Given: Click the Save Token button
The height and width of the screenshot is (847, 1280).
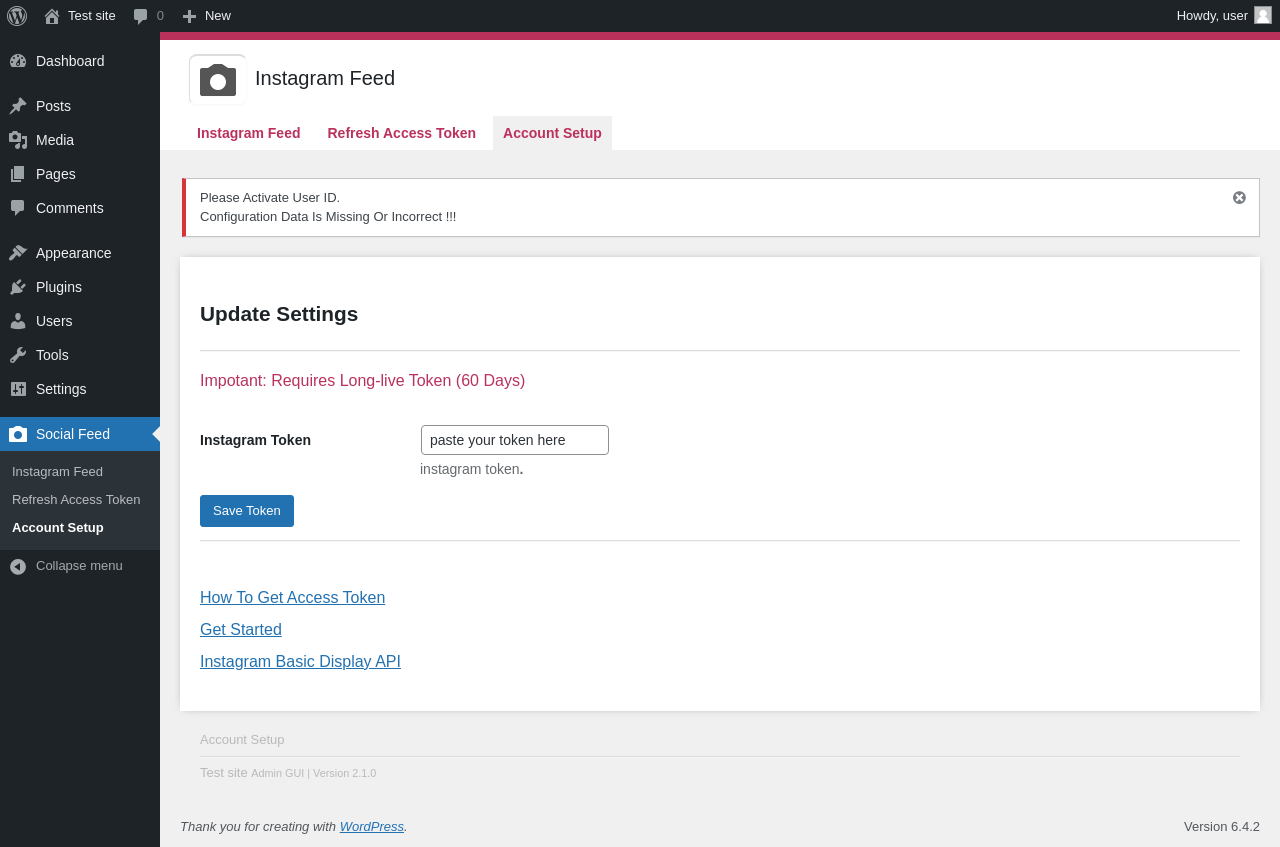Looking at the screenshot, I should [247, 511].
